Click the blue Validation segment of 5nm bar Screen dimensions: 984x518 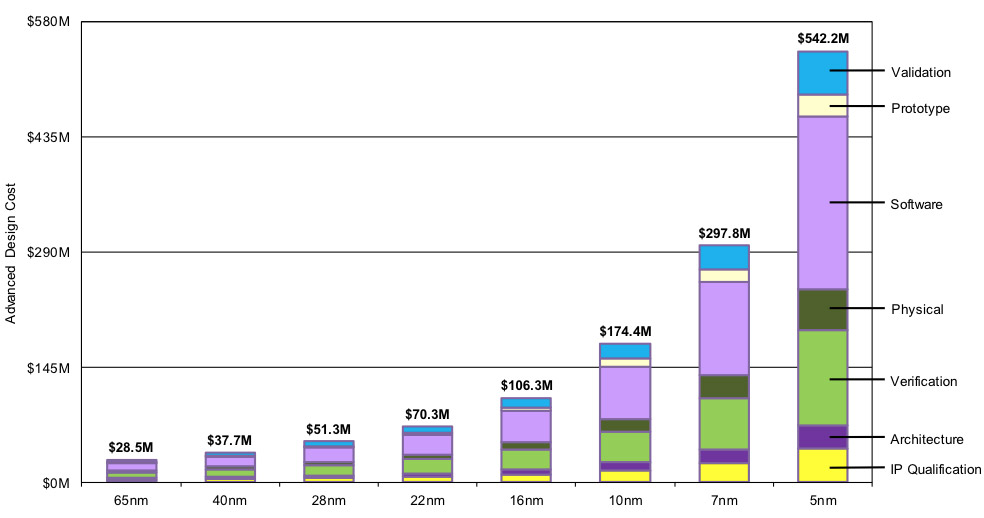click(x=822, y=73)
